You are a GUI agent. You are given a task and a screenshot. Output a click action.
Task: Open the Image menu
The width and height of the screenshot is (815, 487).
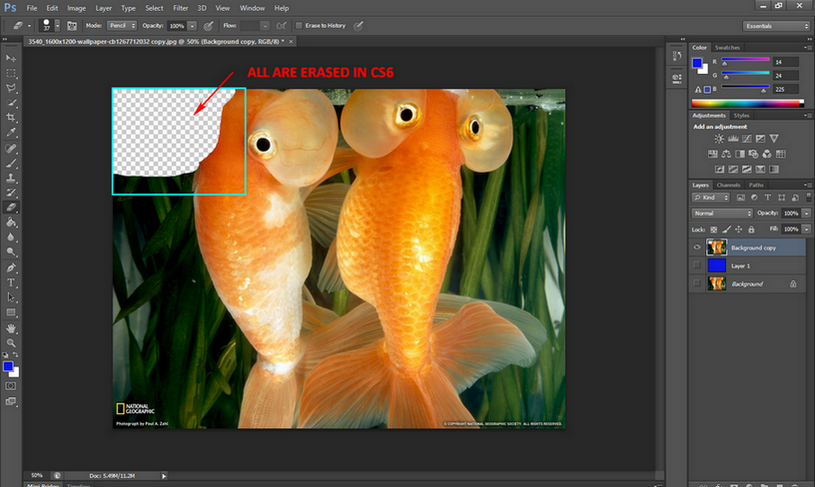pos(76,8)
